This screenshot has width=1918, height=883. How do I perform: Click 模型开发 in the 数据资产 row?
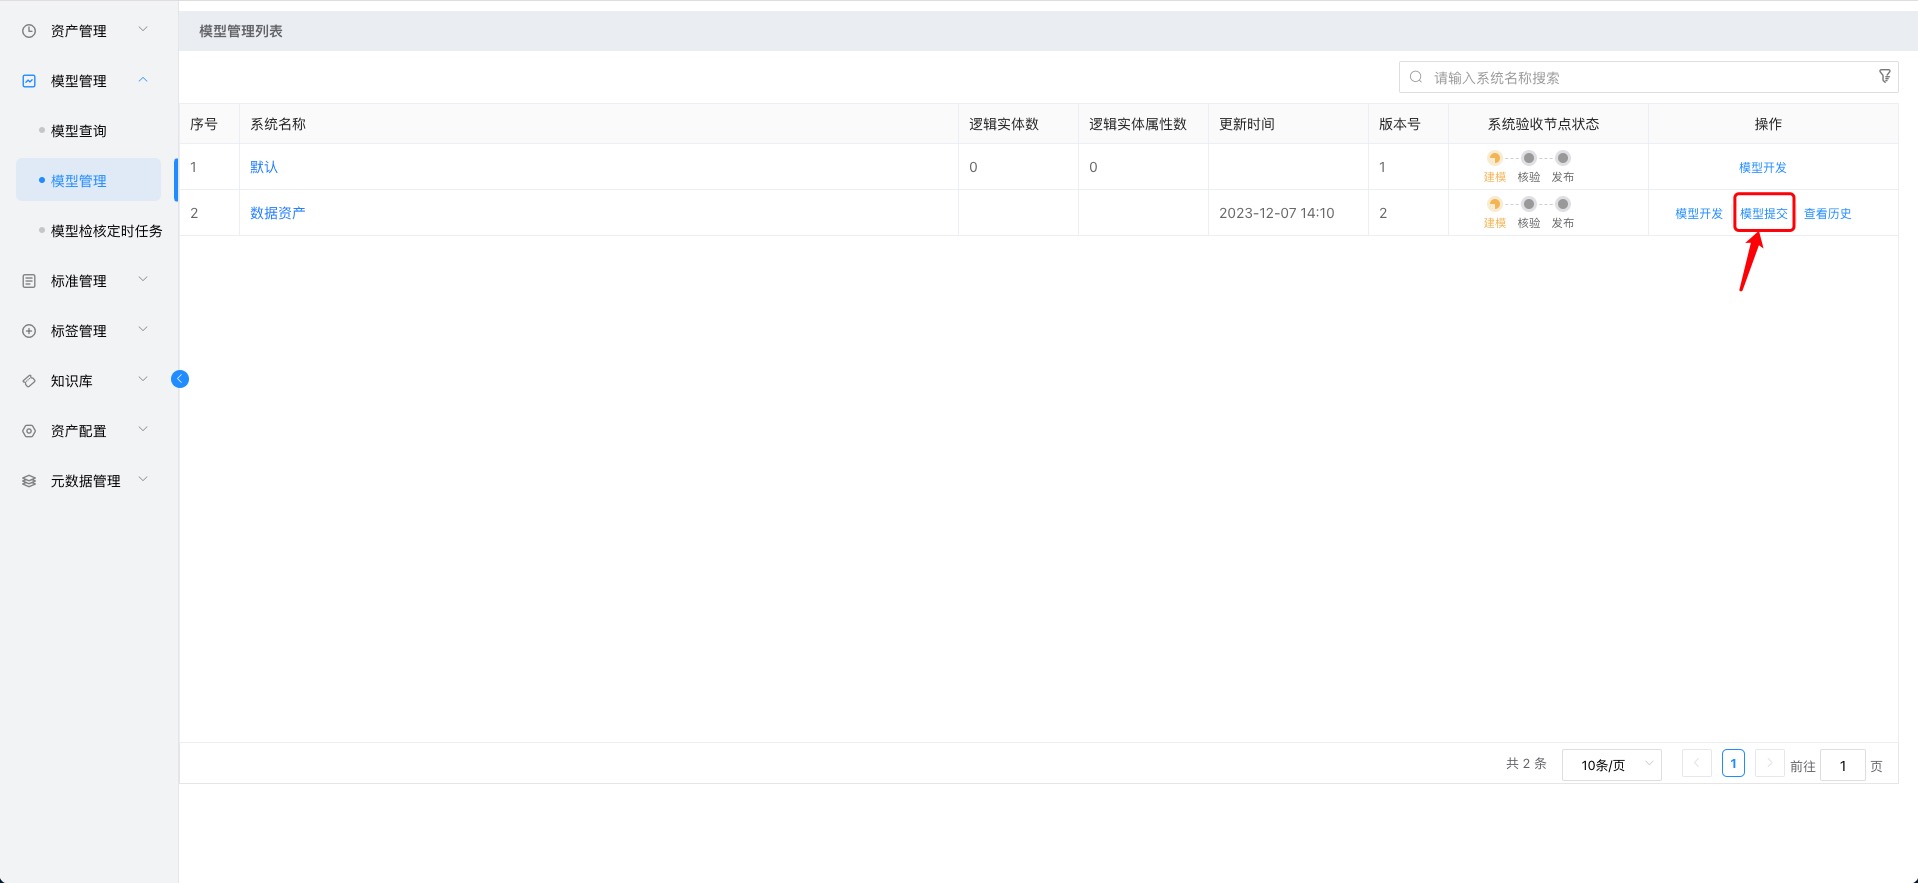[x=1699, y=214]
